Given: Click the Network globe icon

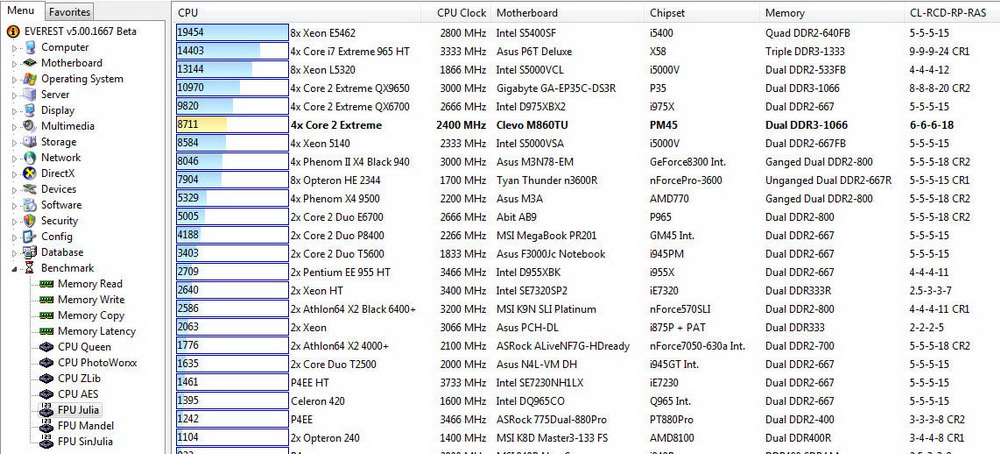Looking at the screenshot, I should 29,157.
